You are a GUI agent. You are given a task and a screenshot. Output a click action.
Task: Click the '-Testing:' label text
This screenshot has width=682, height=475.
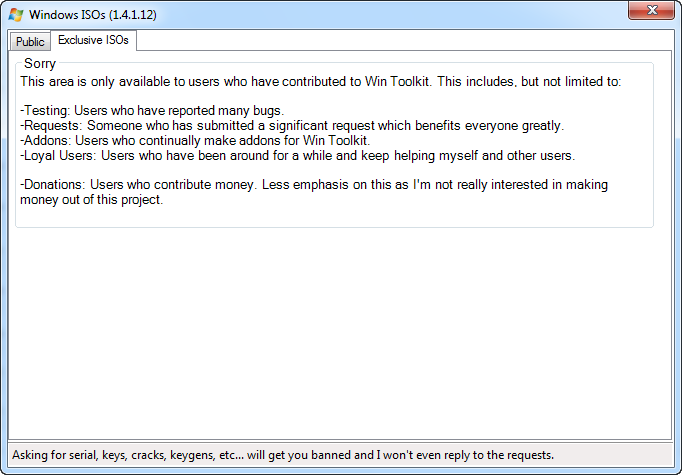pos(45,110)
